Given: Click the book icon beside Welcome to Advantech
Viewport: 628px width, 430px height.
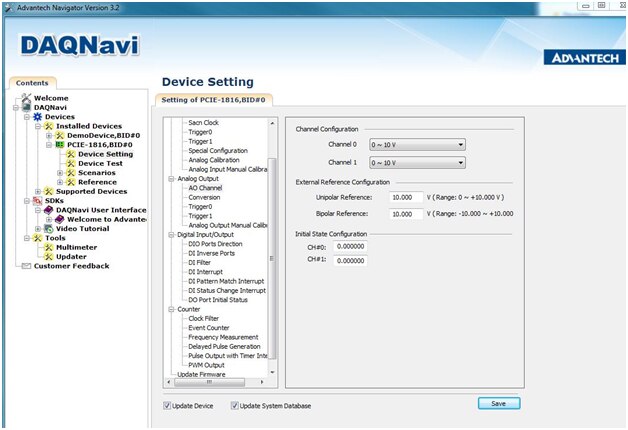Looking at the screenshot, I should click(x=60, y=219).
